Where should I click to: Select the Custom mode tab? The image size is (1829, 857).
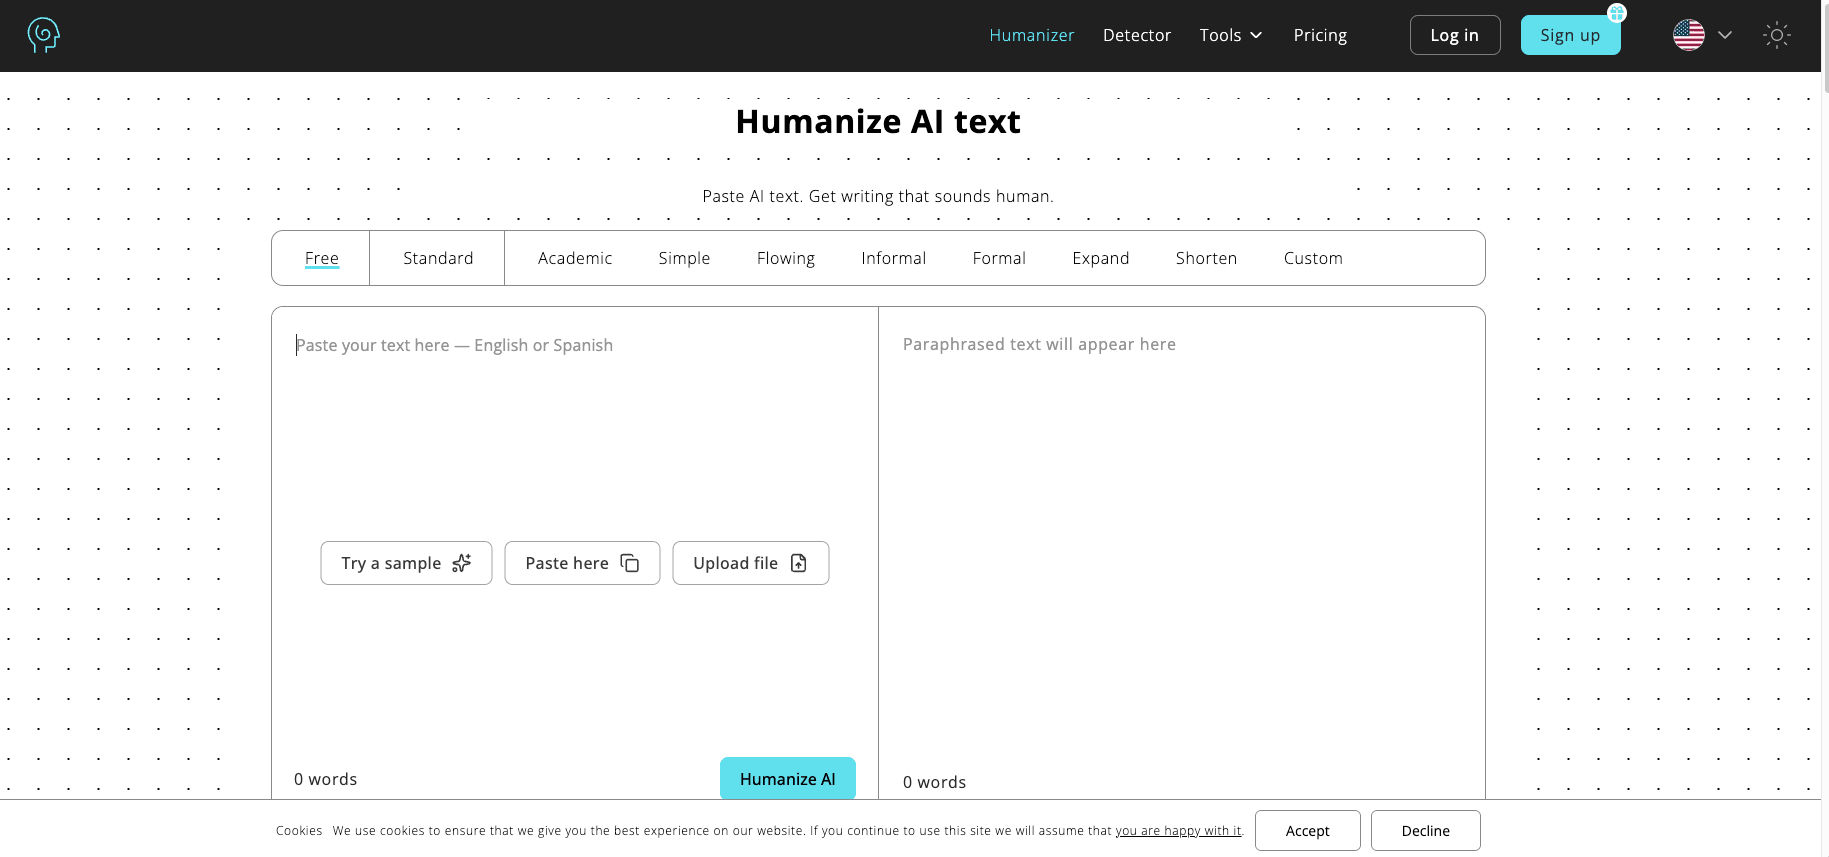click(x=1313, y=258)
